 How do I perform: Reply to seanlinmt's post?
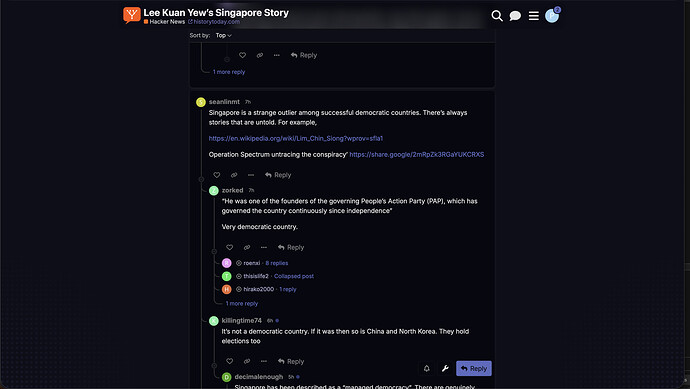[278, 175]
